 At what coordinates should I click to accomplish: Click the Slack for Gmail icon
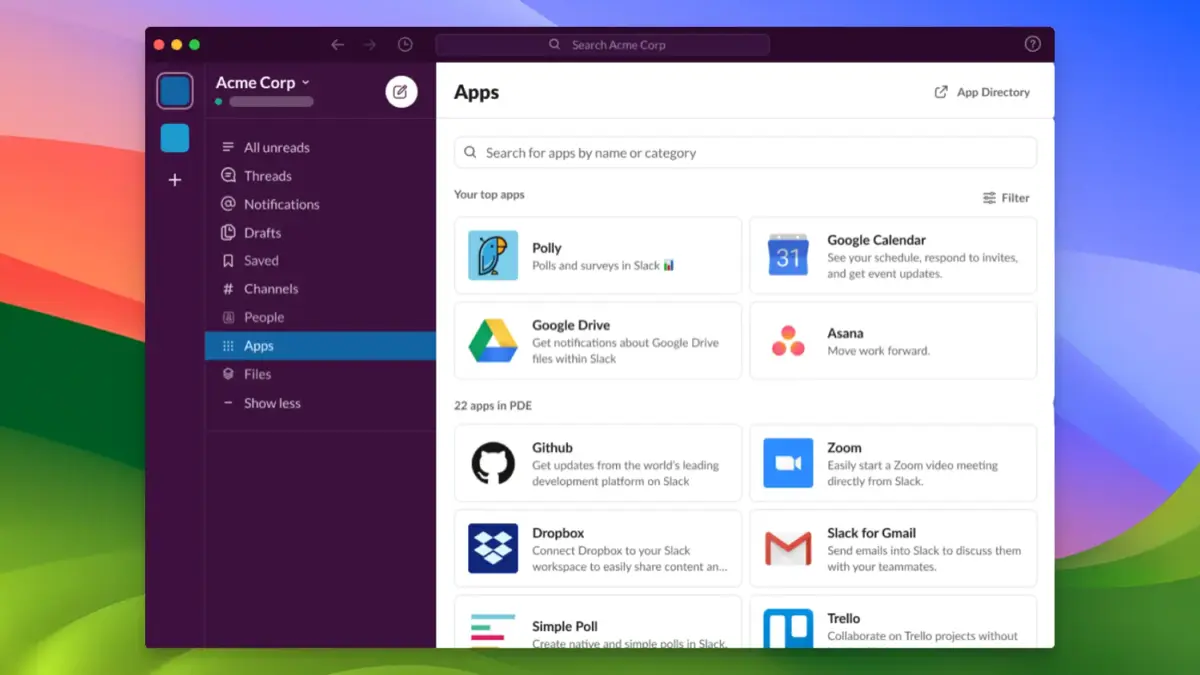coord(787,548)
